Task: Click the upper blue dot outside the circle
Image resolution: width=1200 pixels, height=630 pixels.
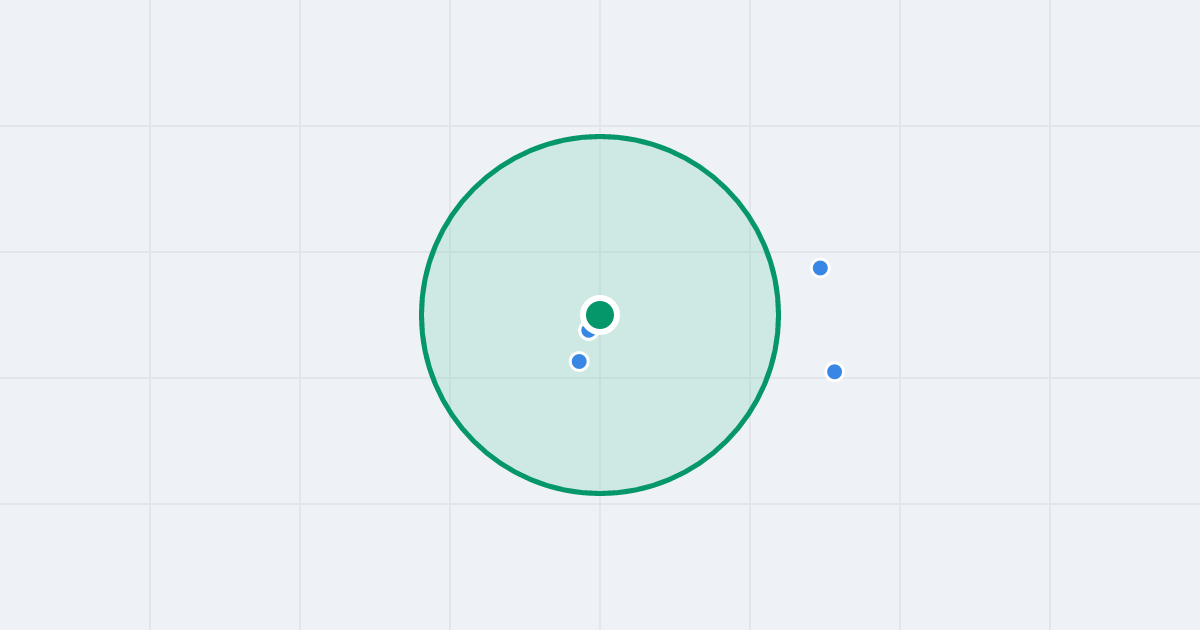Action: pyautogui.click(x=820, y=268)
